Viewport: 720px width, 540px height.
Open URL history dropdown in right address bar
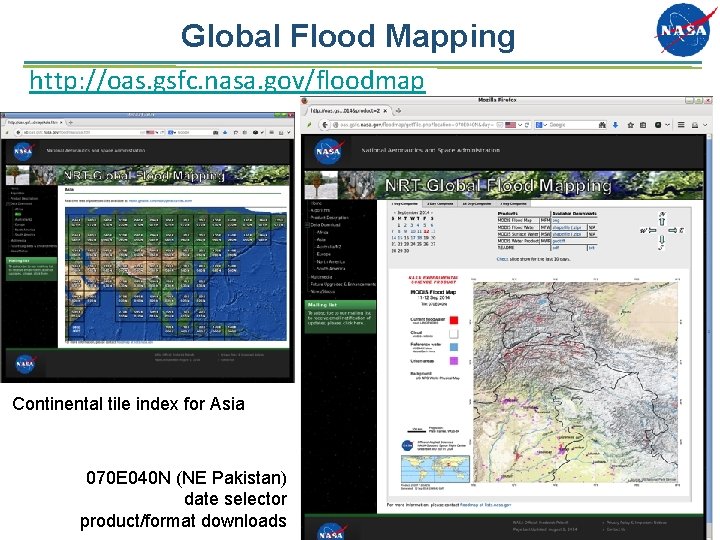(520, 125)
